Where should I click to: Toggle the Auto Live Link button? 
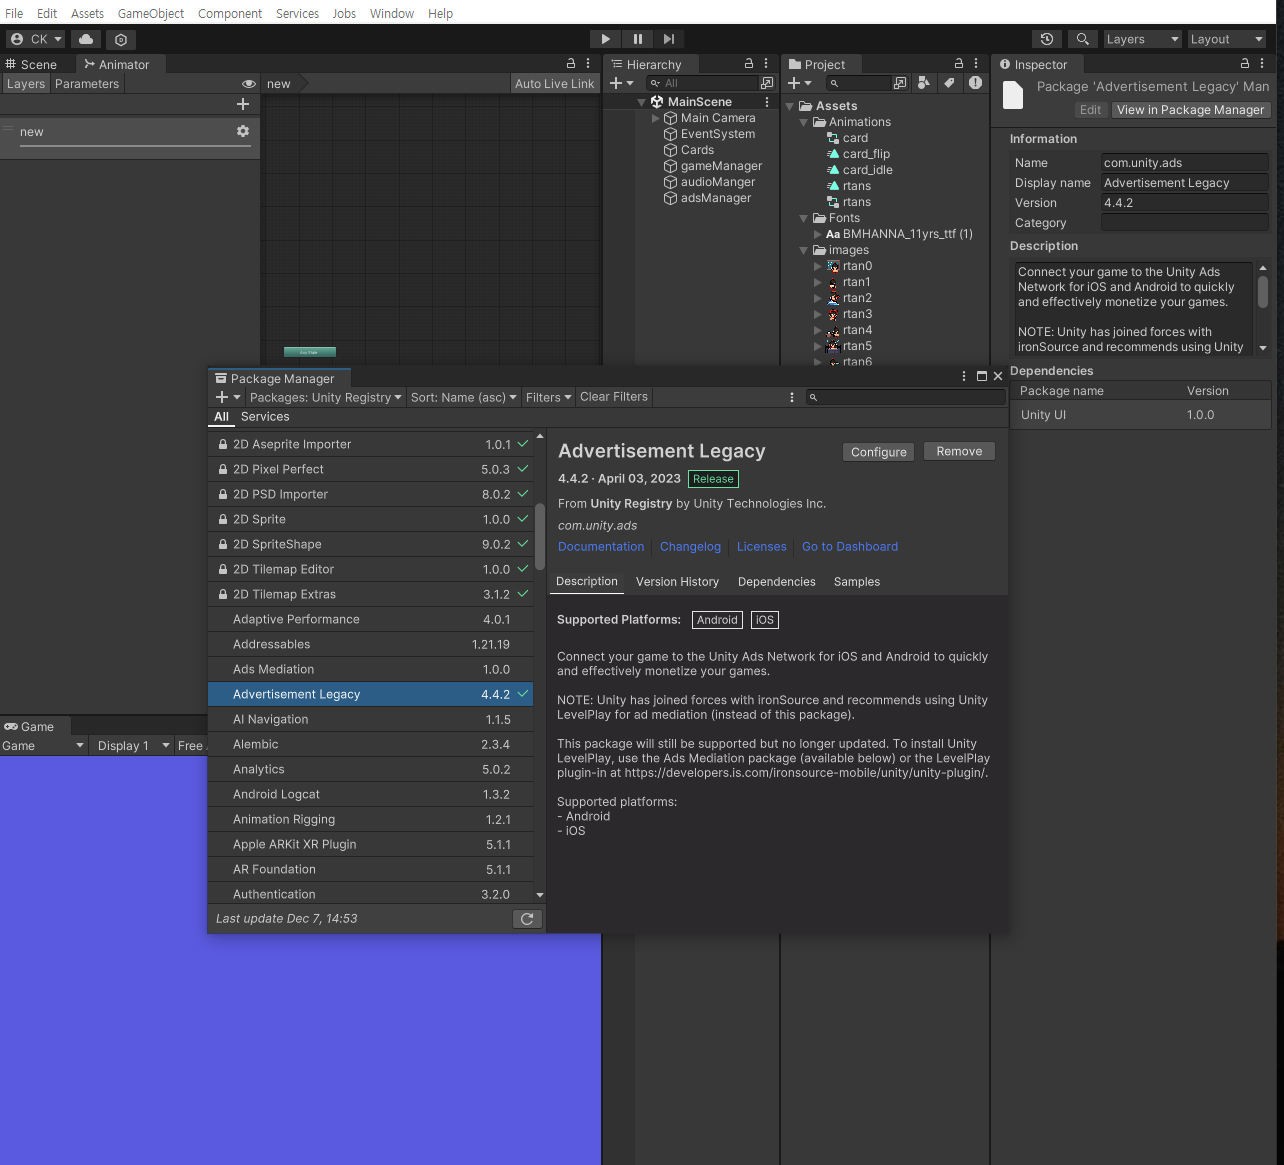554,84
